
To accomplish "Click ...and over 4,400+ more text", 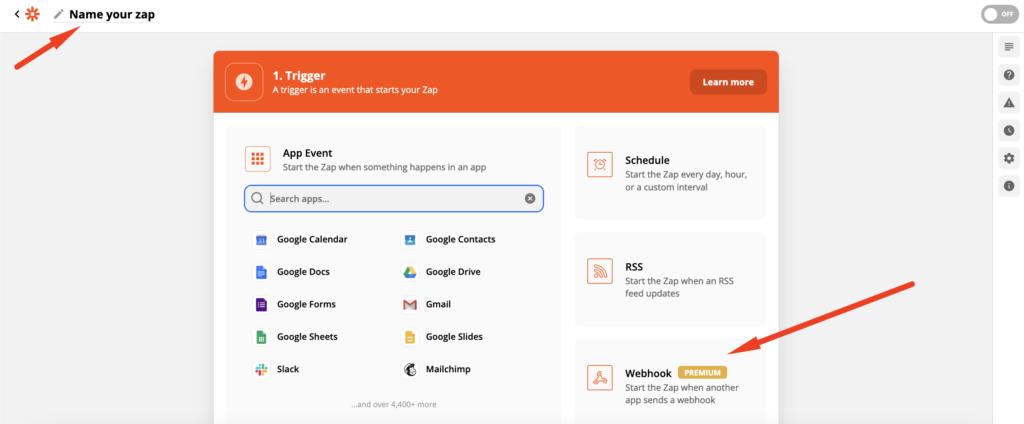I will point(394,404).
